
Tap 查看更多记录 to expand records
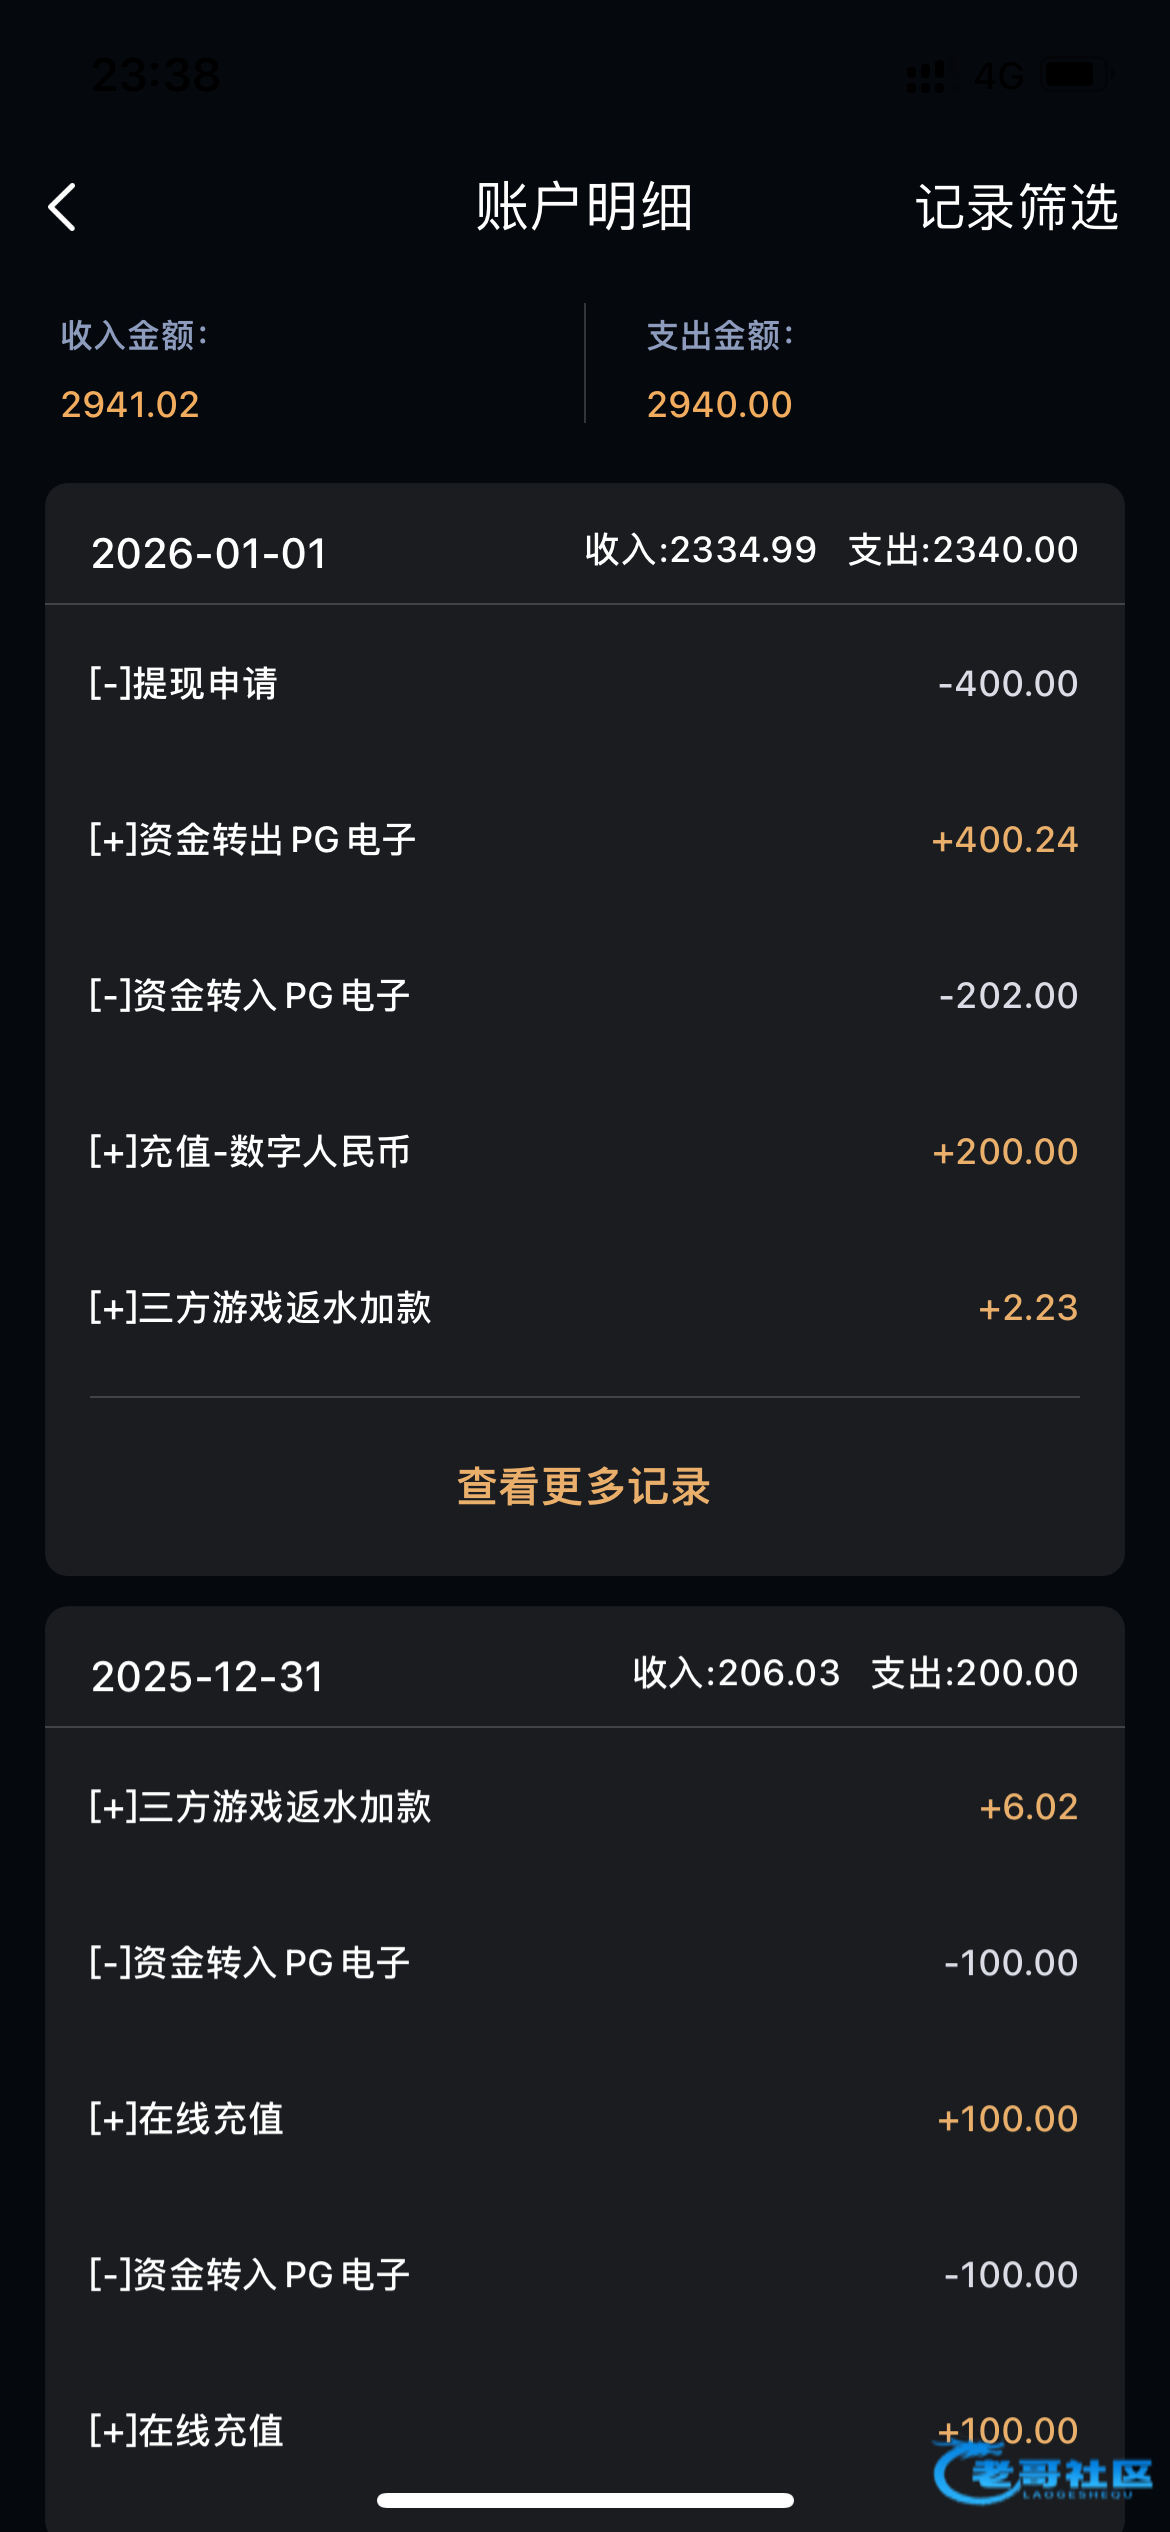pyautogui.click(x=584, y=1486)
